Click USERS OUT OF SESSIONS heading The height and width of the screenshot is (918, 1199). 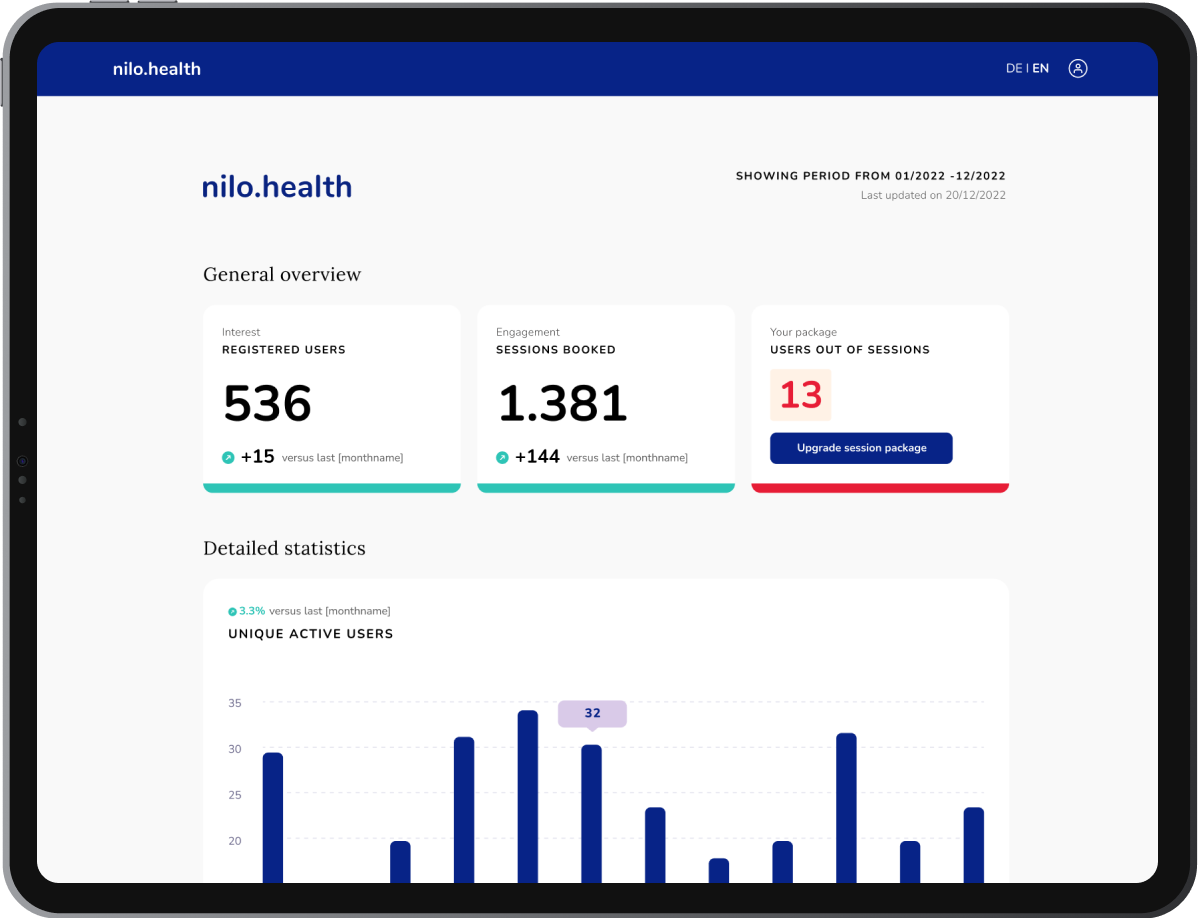coord(850,350)
